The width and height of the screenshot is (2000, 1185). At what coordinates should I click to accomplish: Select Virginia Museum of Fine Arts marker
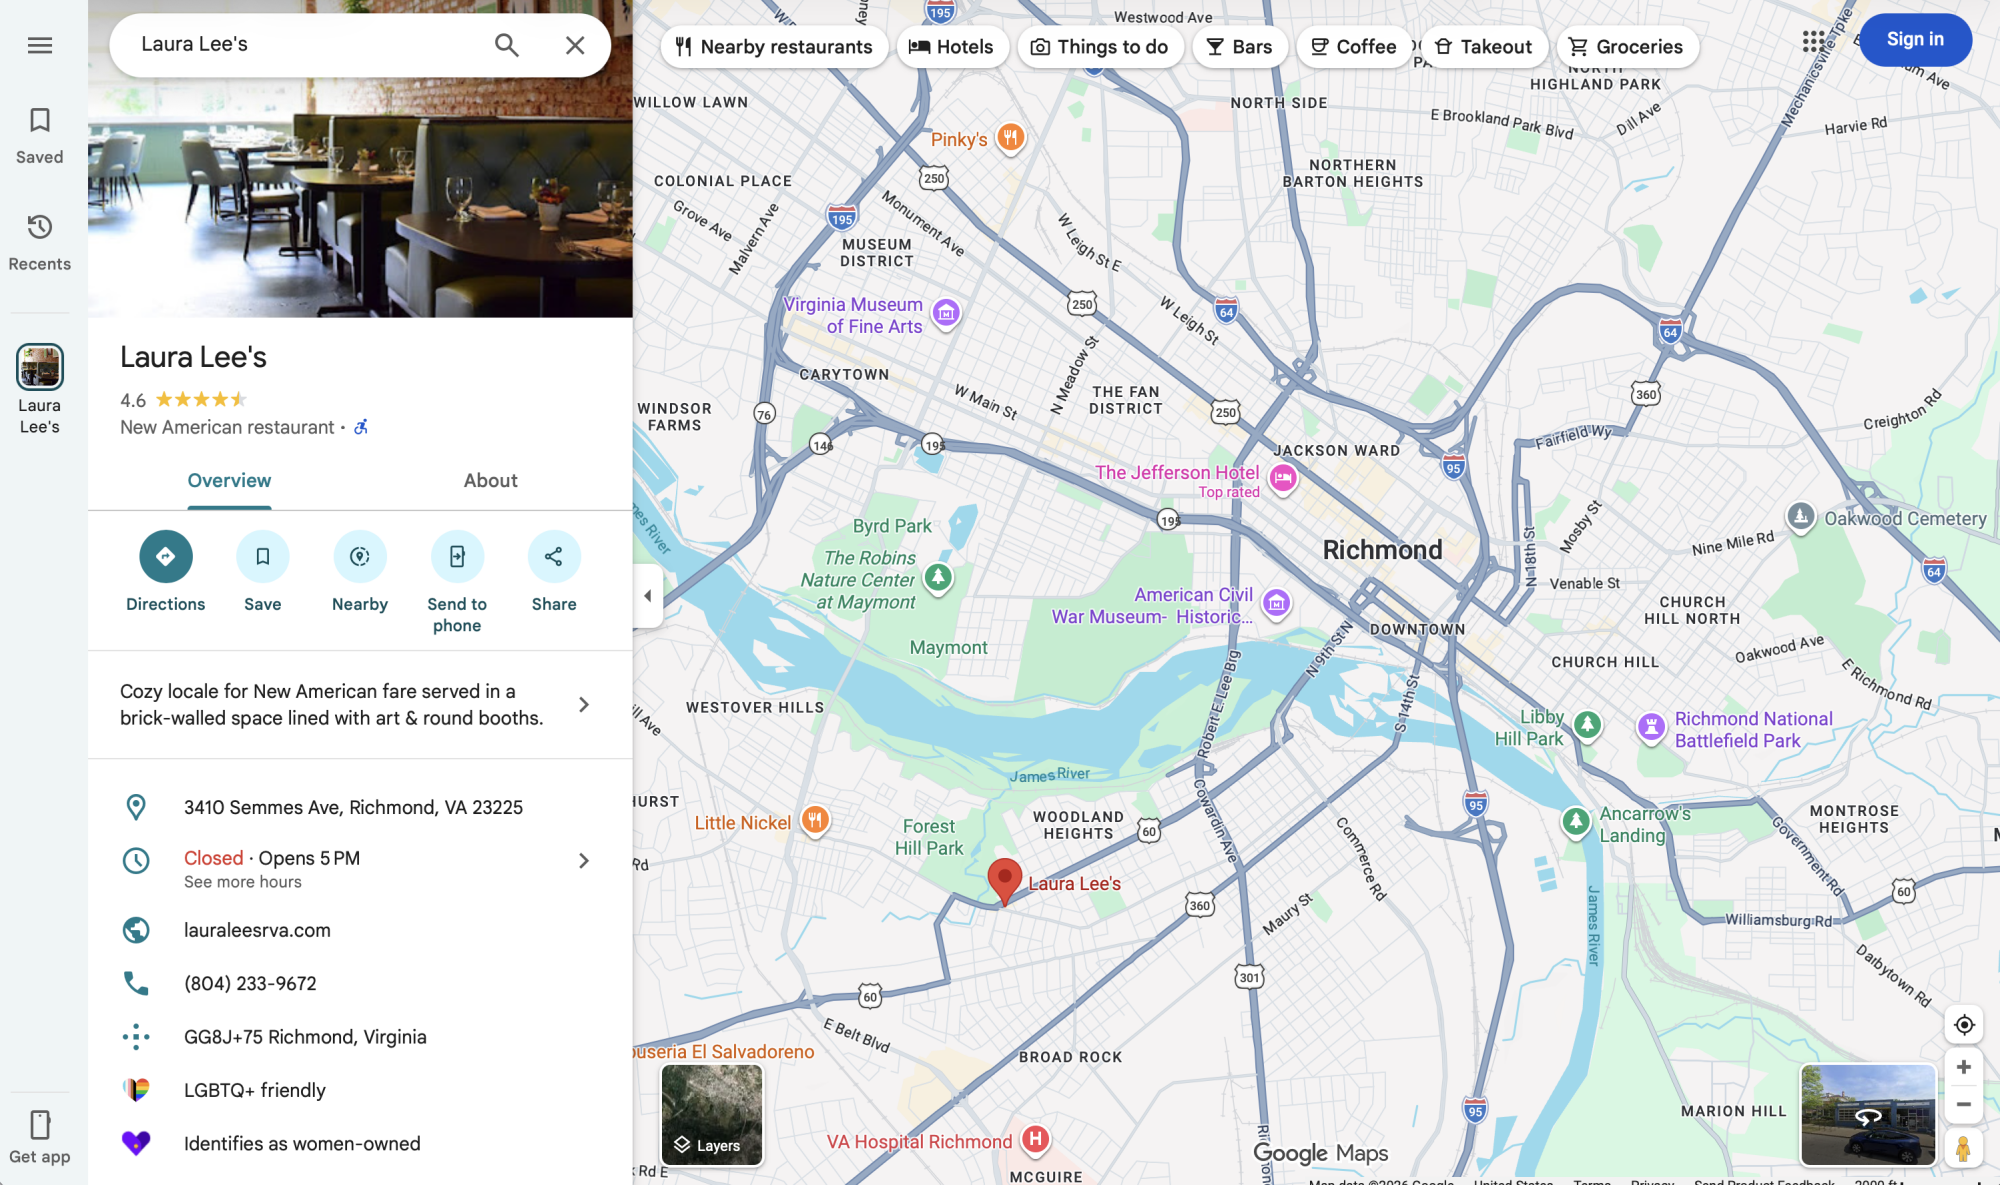click(x=946, y=313)
